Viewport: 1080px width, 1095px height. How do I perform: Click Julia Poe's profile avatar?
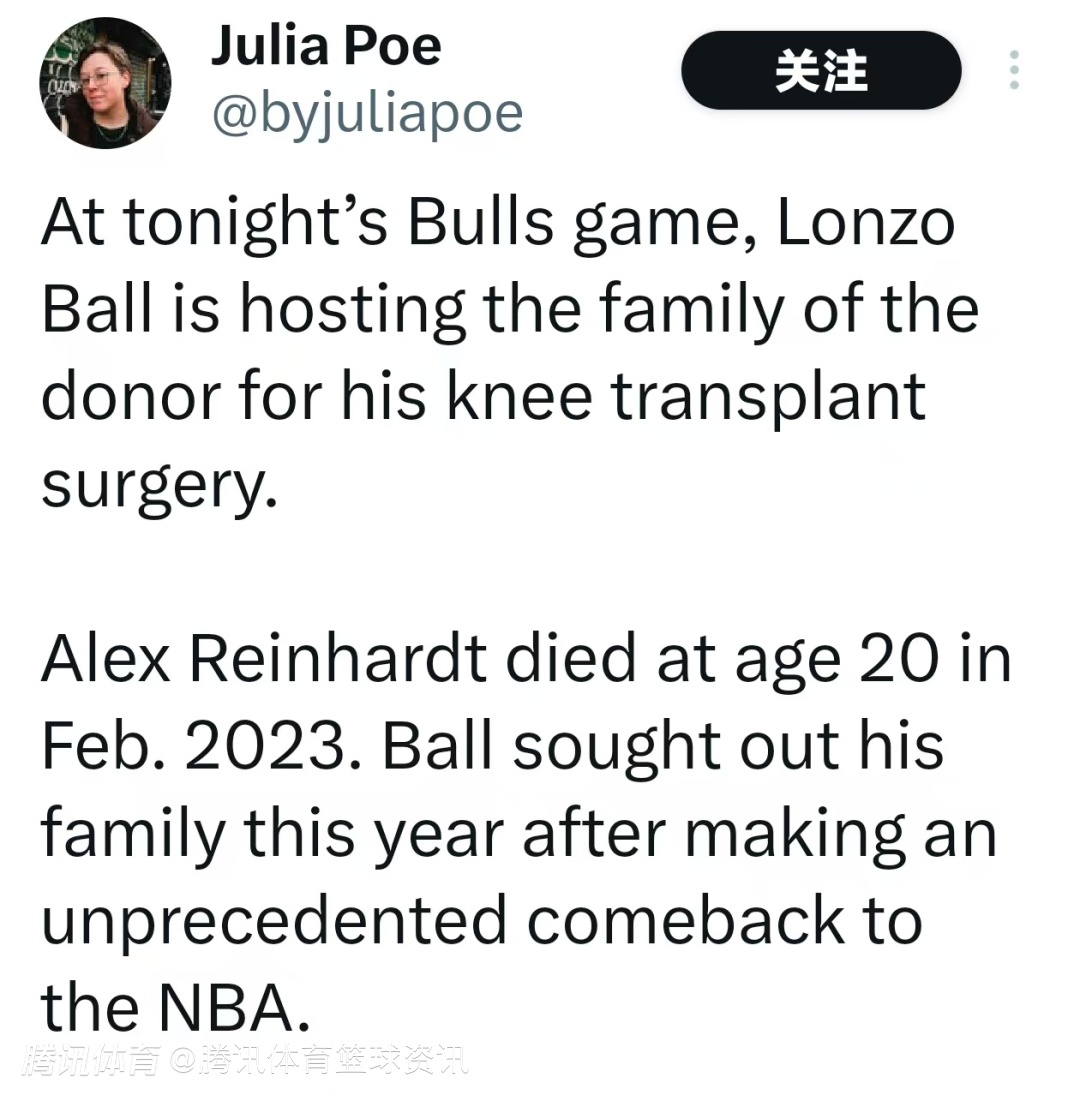[105, 83]
